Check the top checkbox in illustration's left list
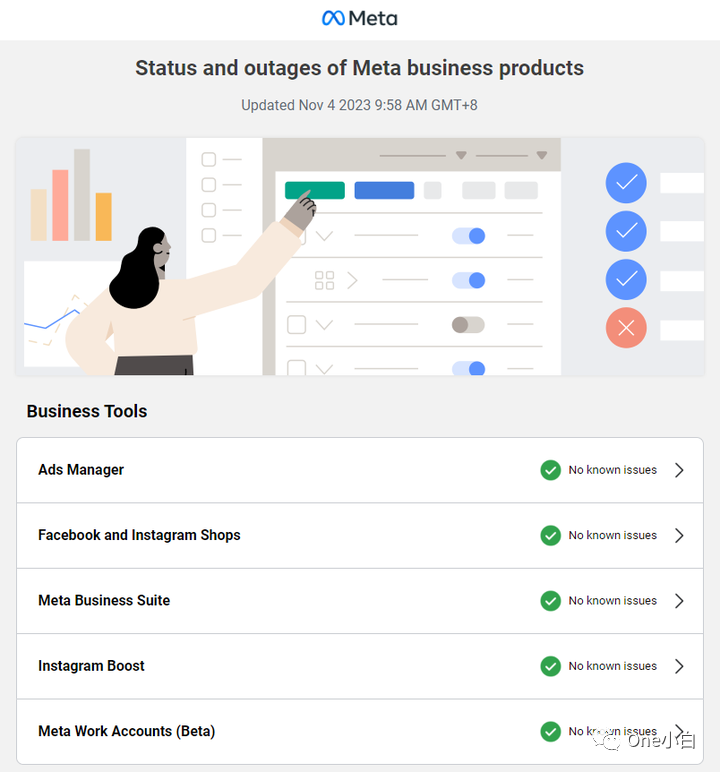 [209, 160]
